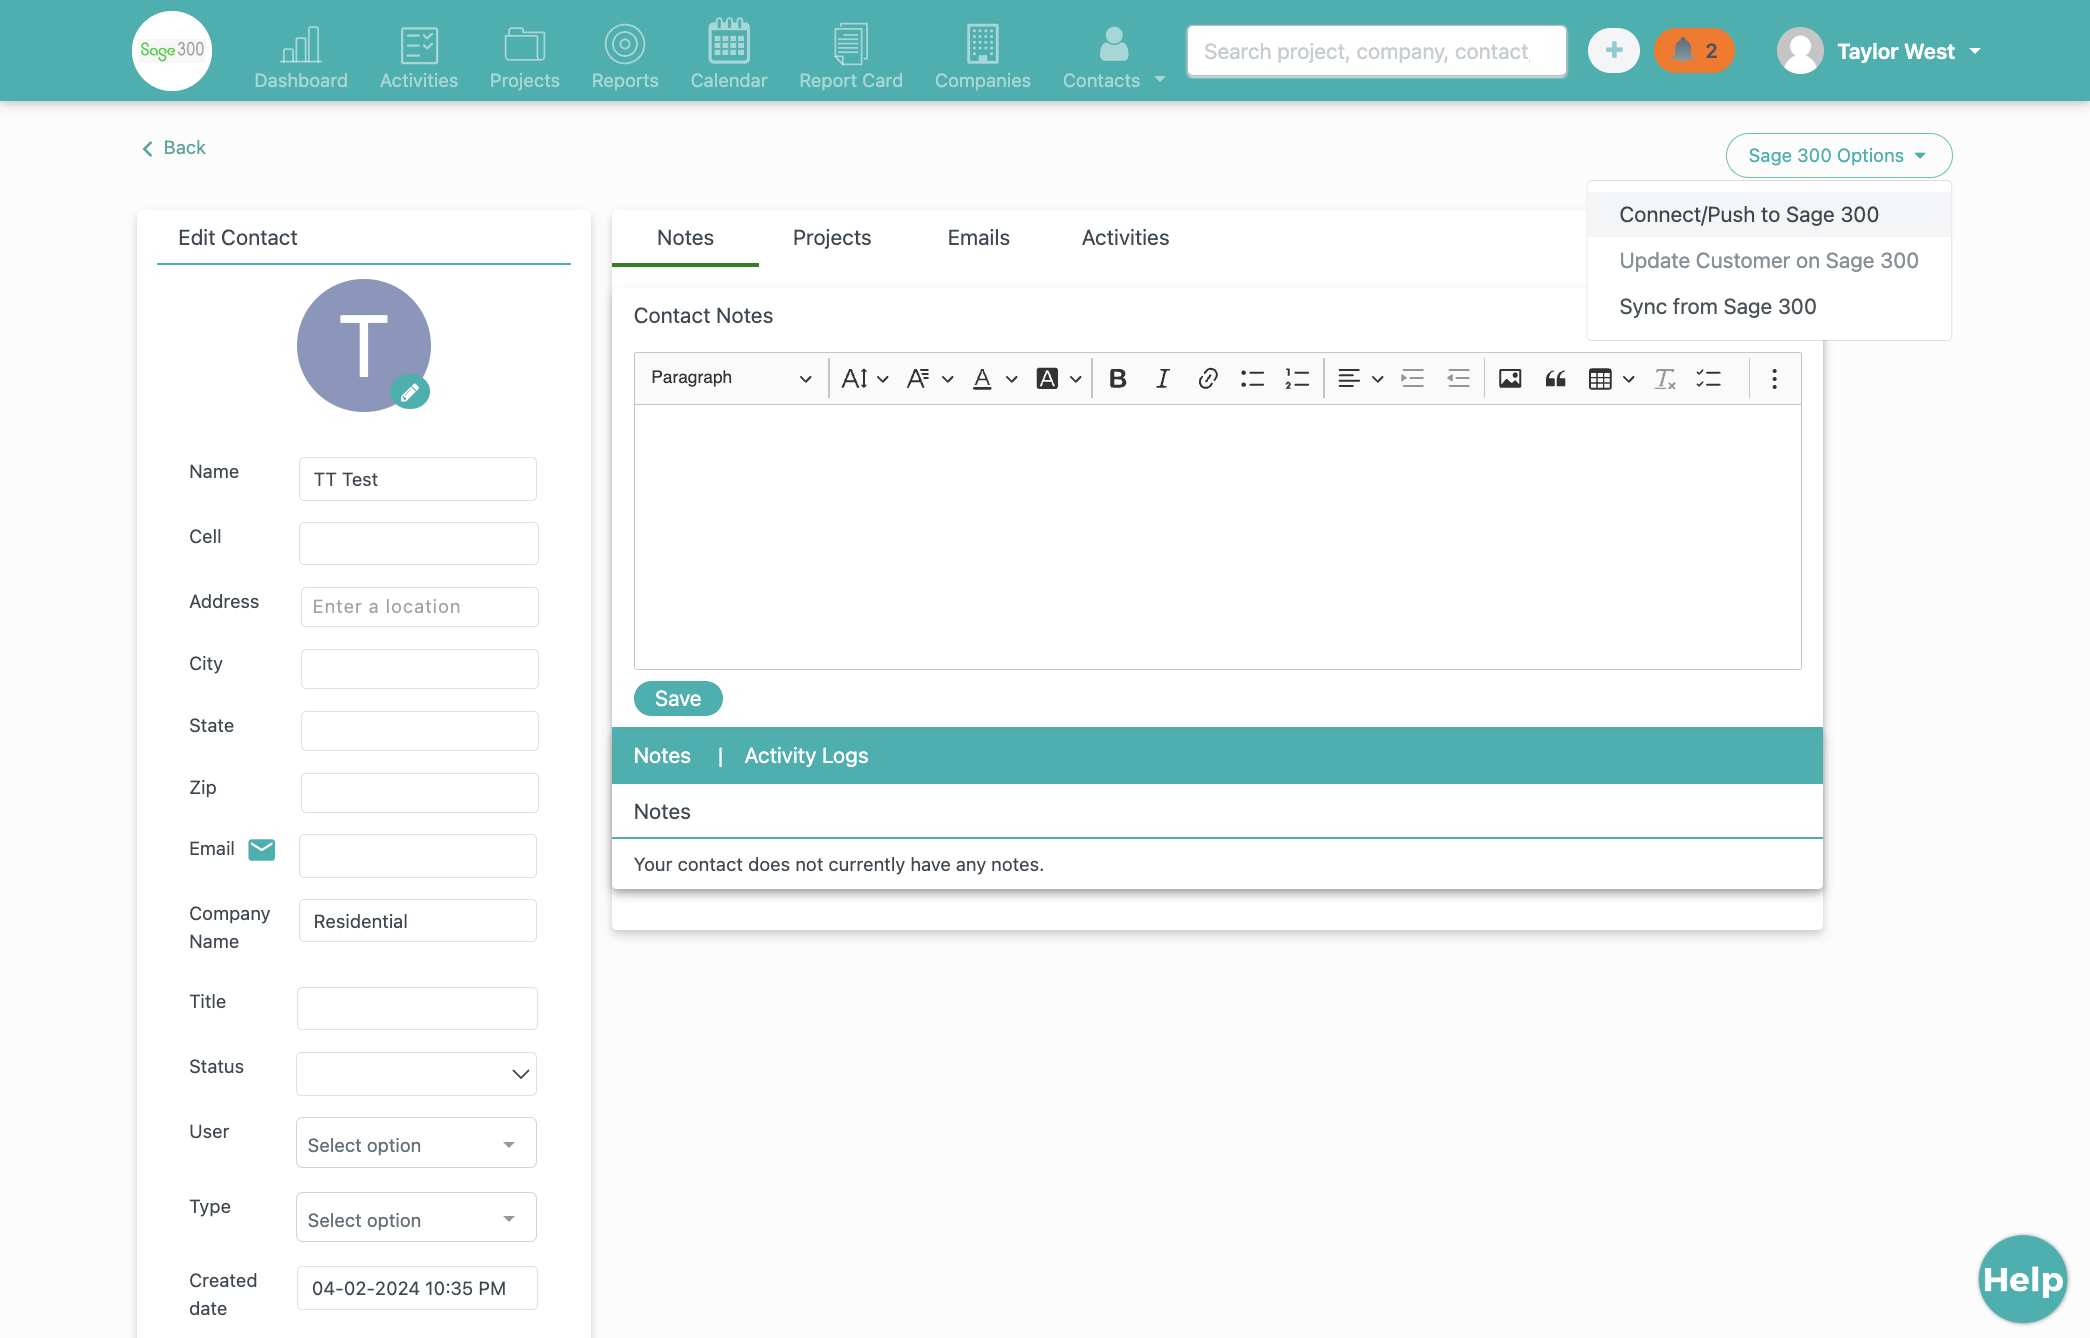The image size is (2090, 1338).
Task: Switch to the Activities tab
Action: 1125,238
